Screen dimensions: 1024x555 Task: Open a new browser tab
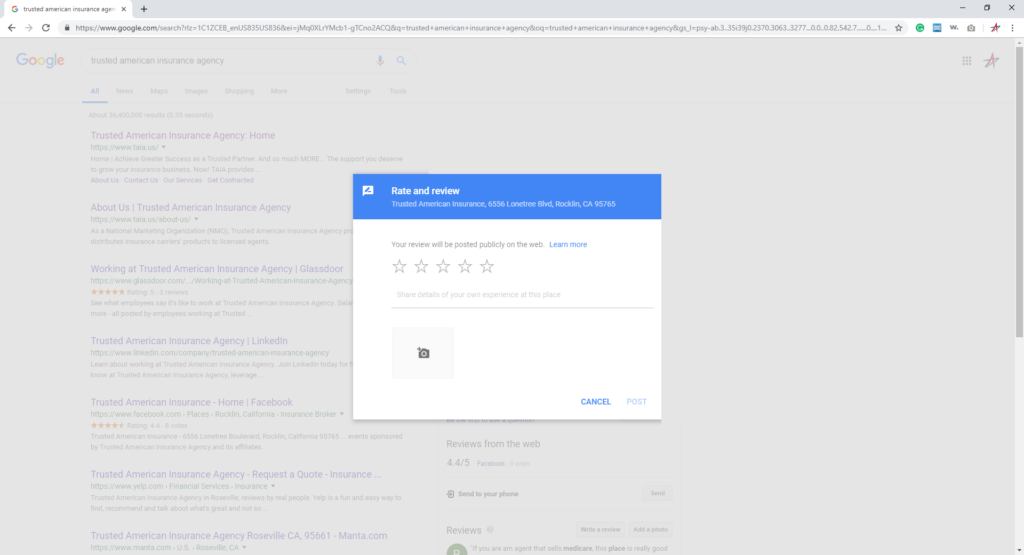pos(144,9)
